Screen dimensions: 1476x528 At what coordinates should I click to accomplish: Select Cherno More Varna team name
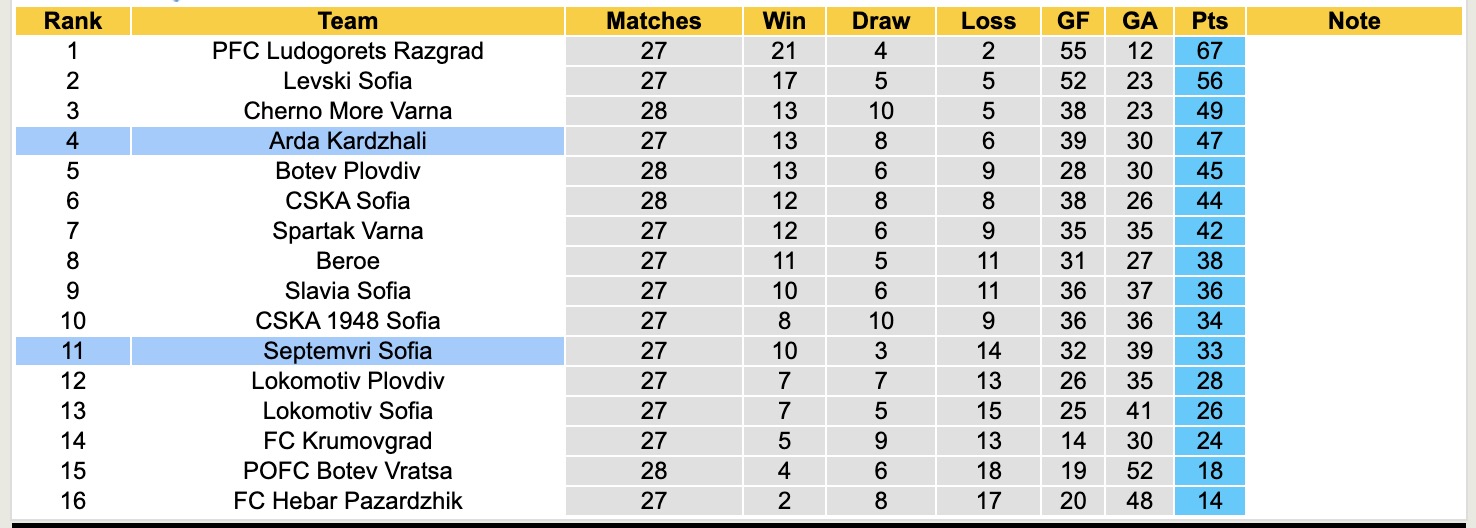coord(348,111)
